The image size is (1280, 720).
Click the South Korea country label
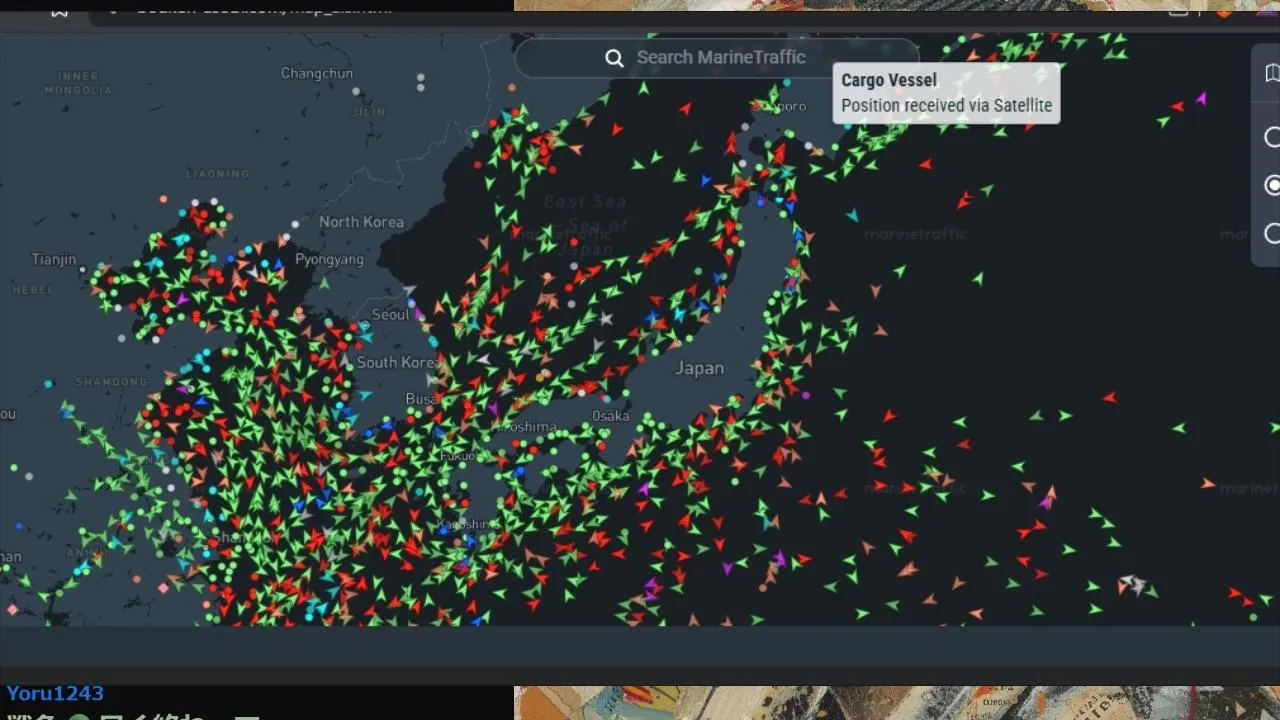click(x=398, y=362)
